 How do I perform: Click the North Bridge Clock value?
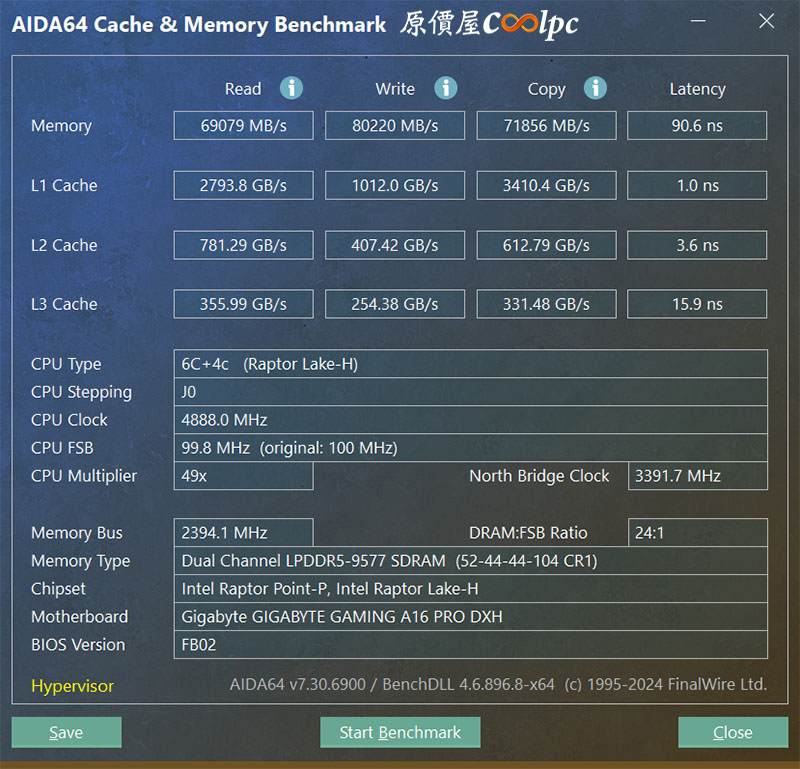coord(697,476)
